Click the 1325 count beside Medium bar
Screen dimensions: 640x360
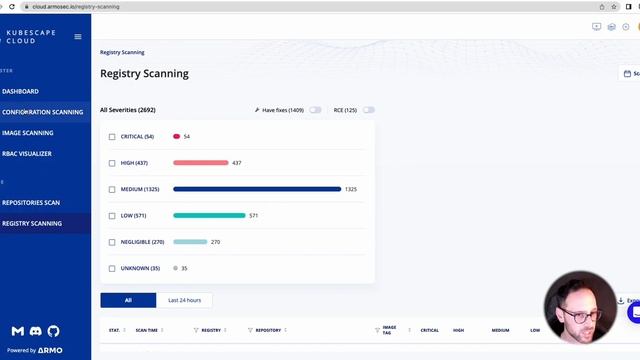pos(351,189)
